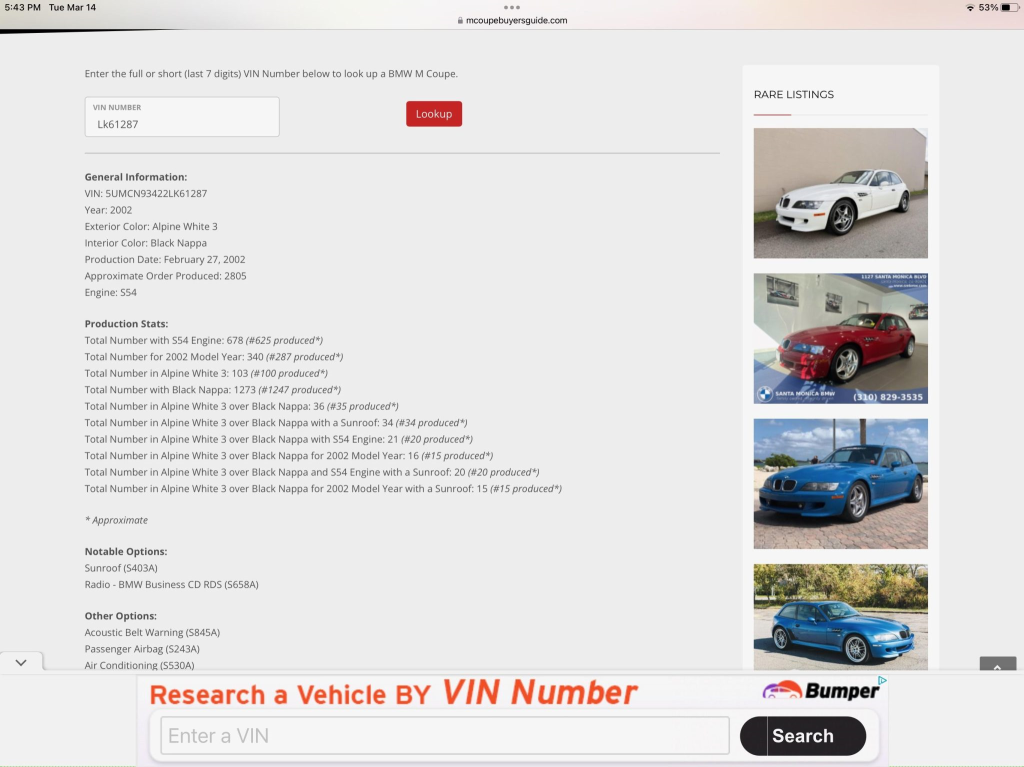Image resolution: width=1024 pixels, height=767 pixels.
Task: Click Acoustic Belt Warning (S845A)
Action: (x=152, y=632)
